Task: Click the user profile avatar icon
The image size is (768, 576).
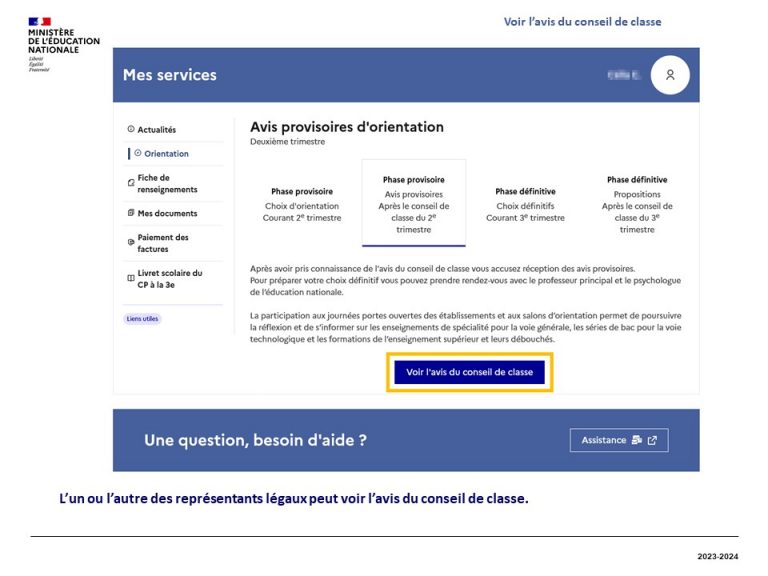Action: [670, 75]
